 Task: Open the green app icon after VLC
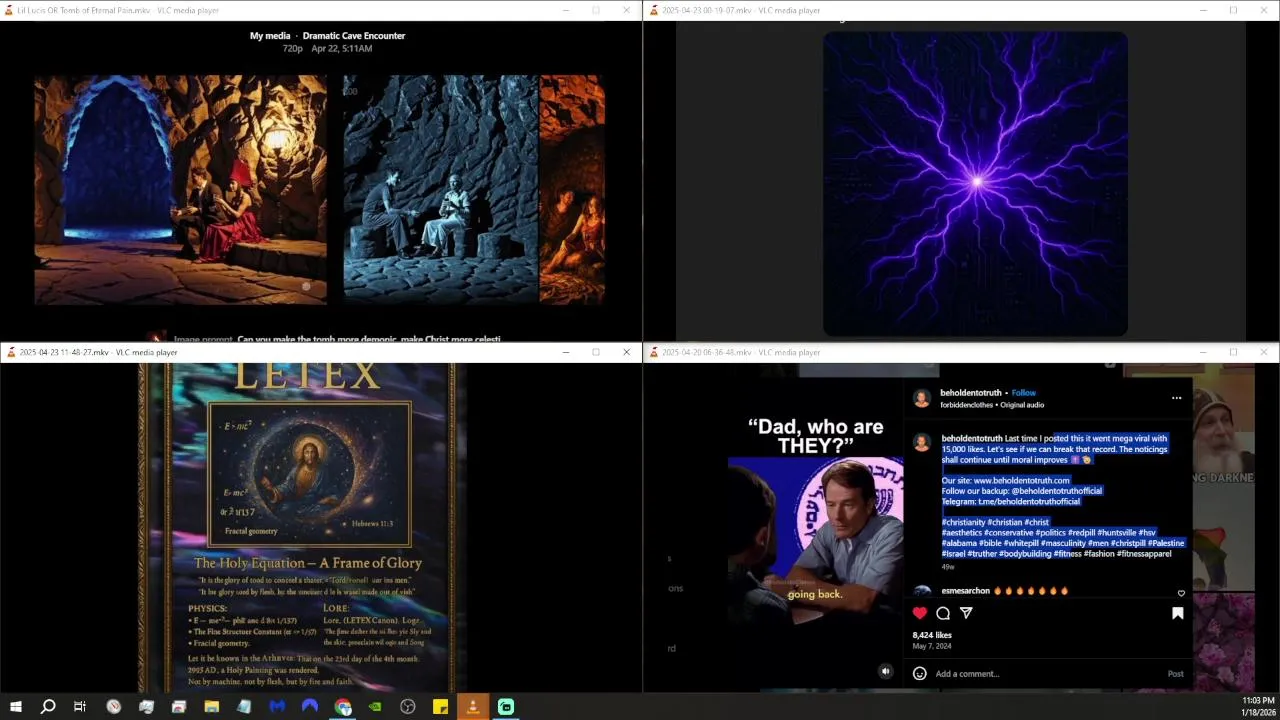[x=506, y=707]
